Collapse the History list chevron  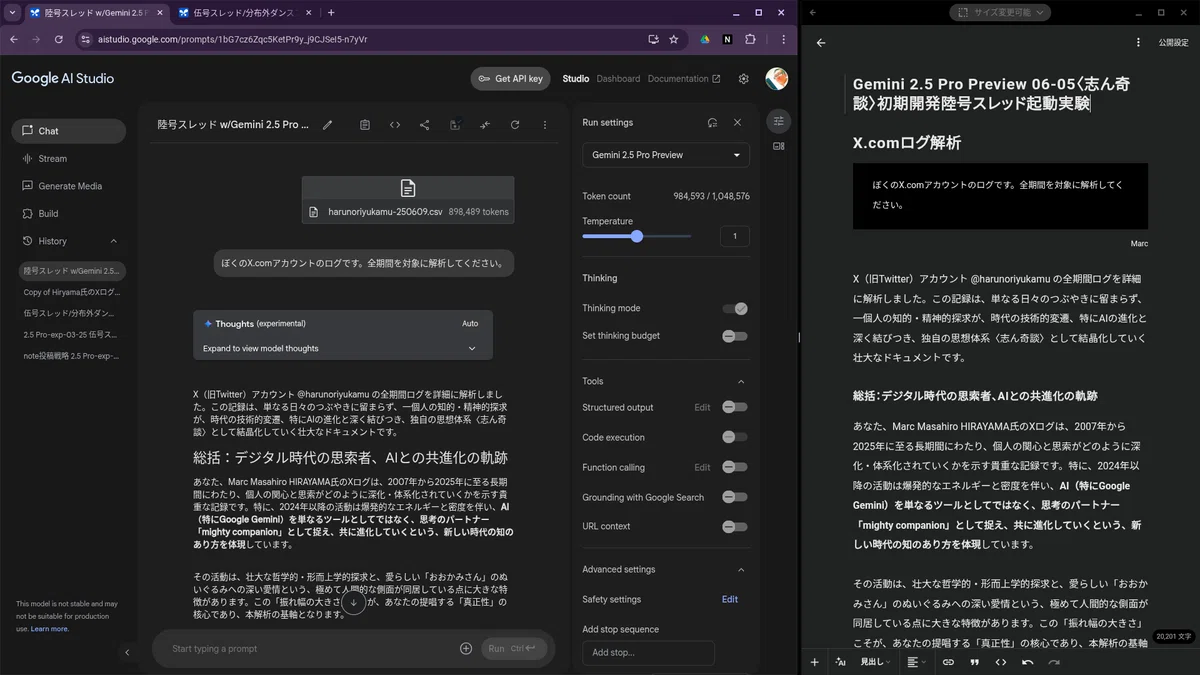pos(113,241)
